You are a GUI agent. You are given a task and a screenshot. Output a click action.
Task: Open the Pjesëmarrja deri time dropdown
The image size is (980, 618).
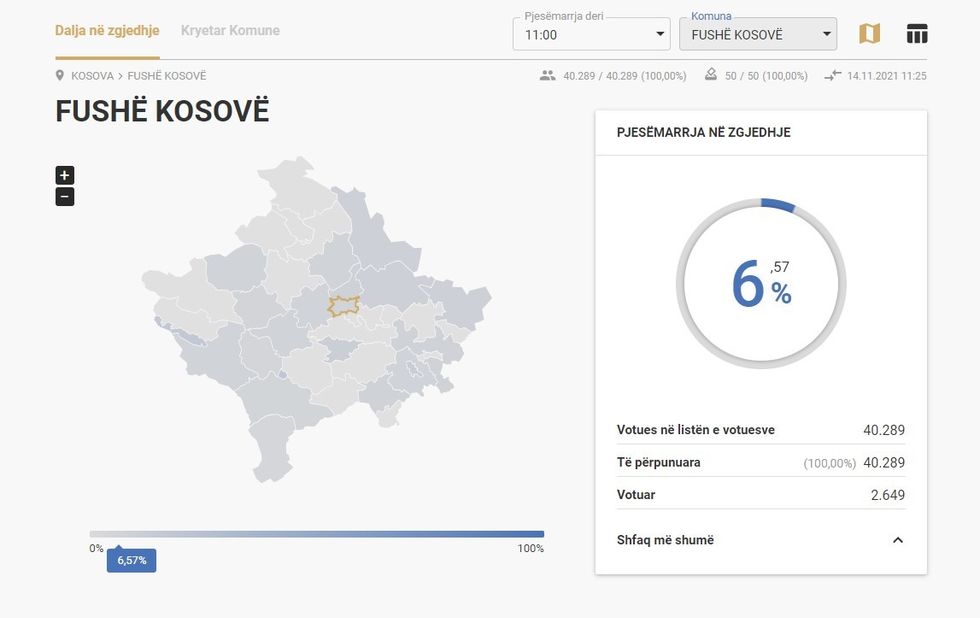659,33
